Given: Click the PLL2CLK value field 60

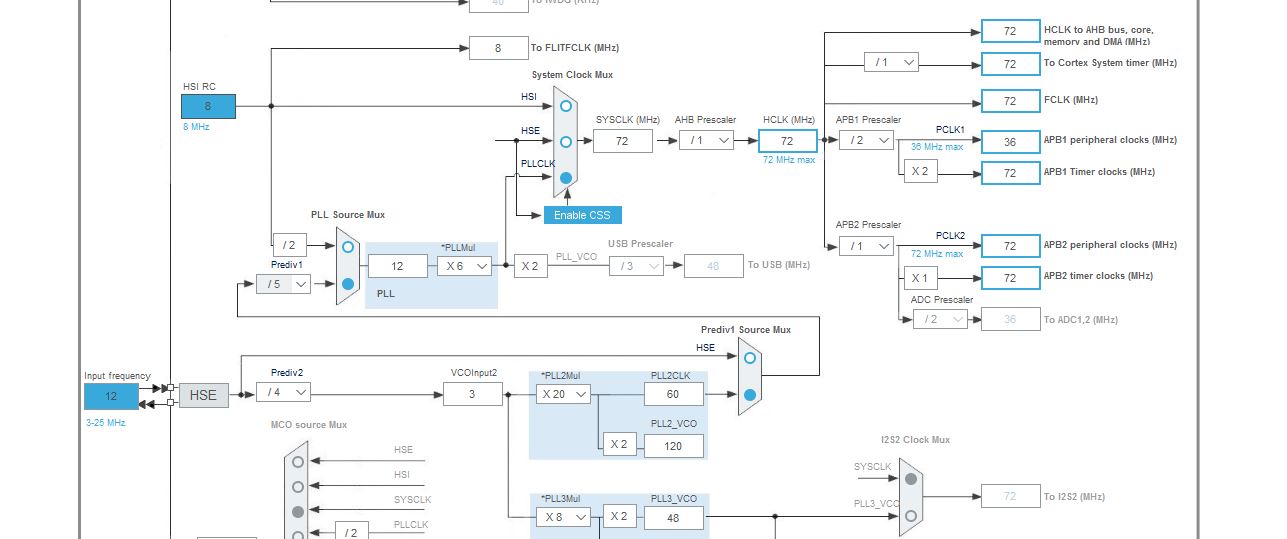Looking at the screenshot, I should coord(674,395).
